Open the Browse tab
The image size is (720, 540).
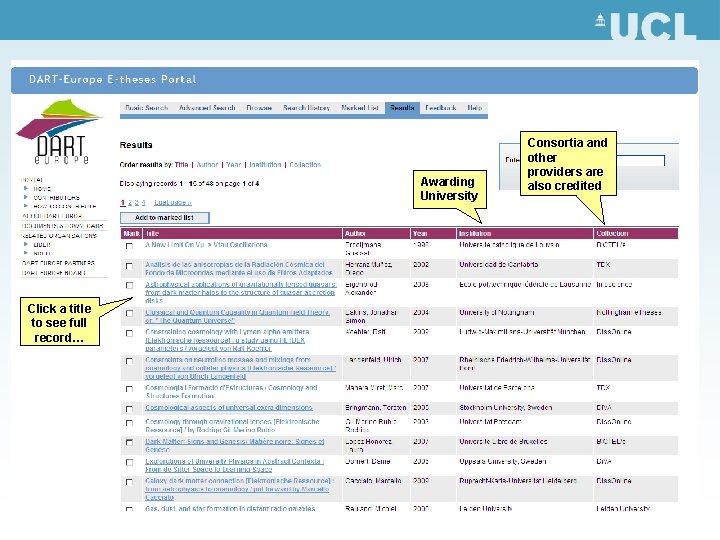(259, 108)
